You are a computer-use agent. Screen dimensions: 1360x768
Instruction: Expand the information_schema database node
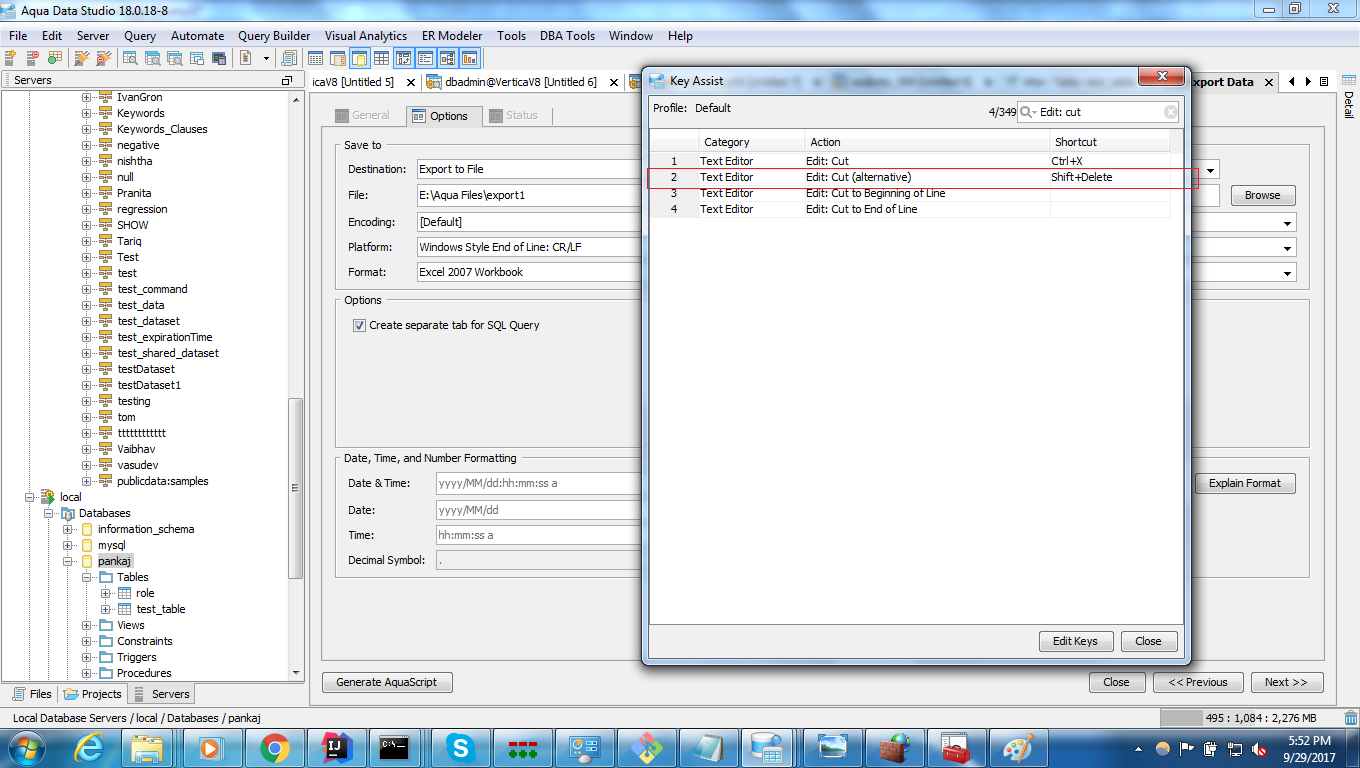(x=67, y=529)
